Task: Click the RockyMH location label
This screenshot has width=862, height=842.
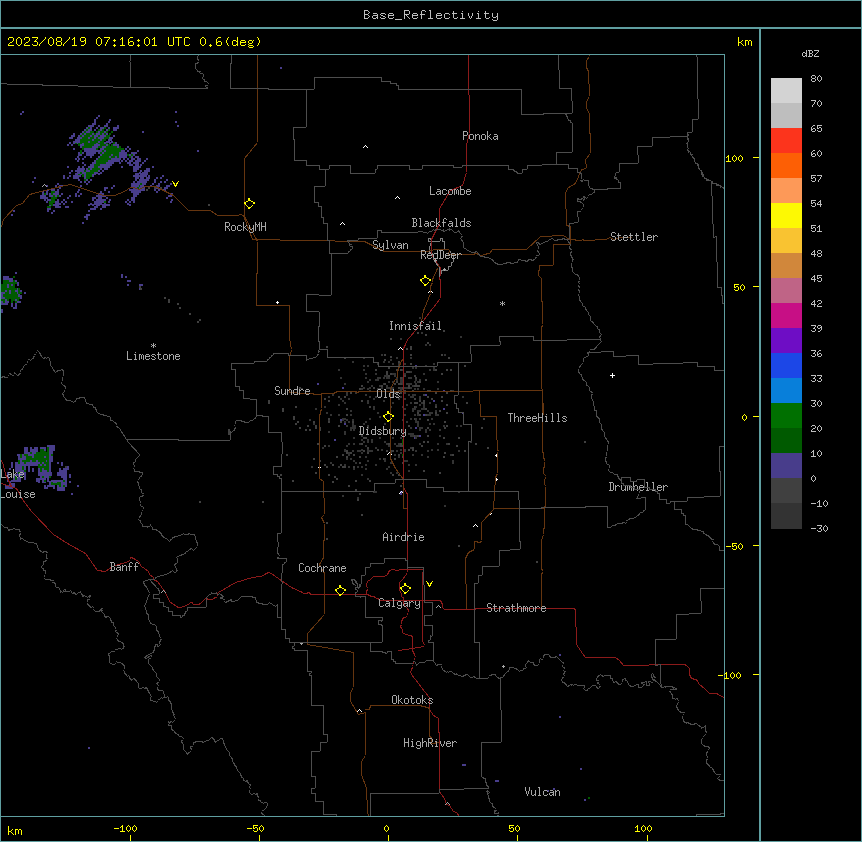Action: click(245, 227)
